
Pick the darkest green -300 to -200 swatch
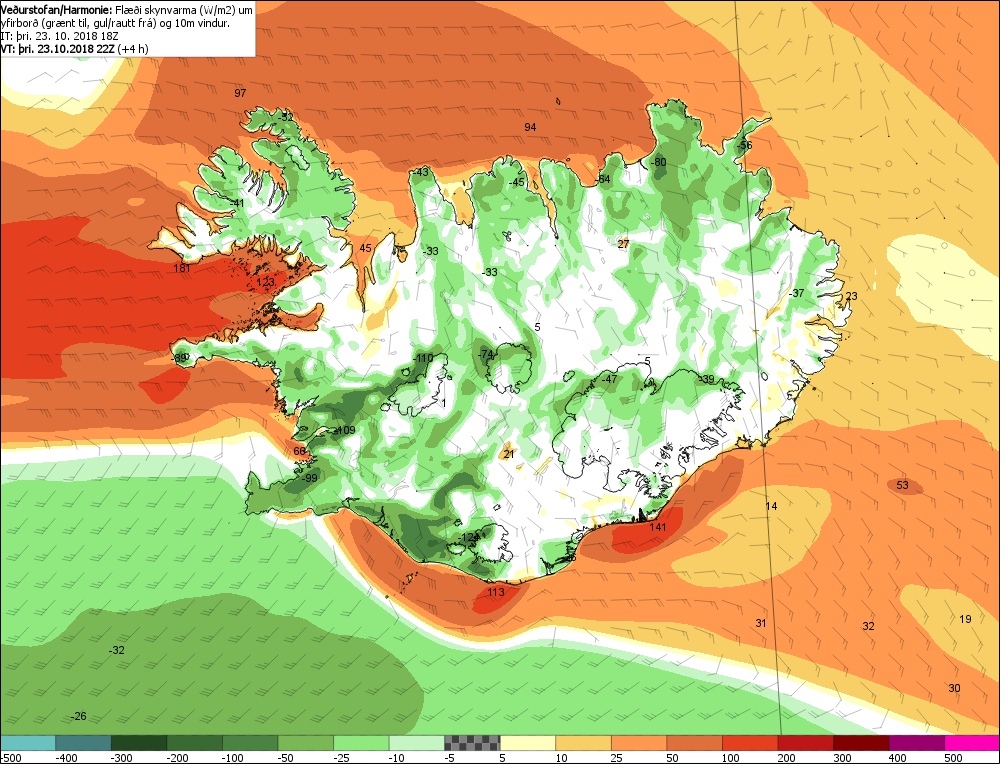click(138, 743)
